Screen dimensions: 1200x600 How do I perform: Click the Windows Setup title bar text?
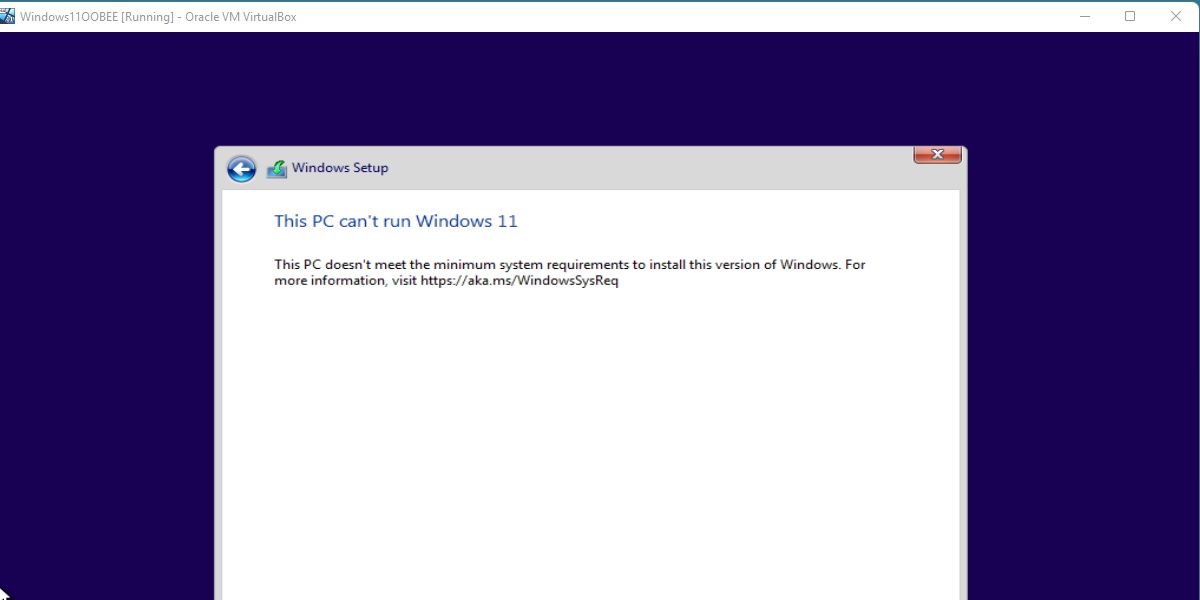pyautogui.click(x=341, y=168)
